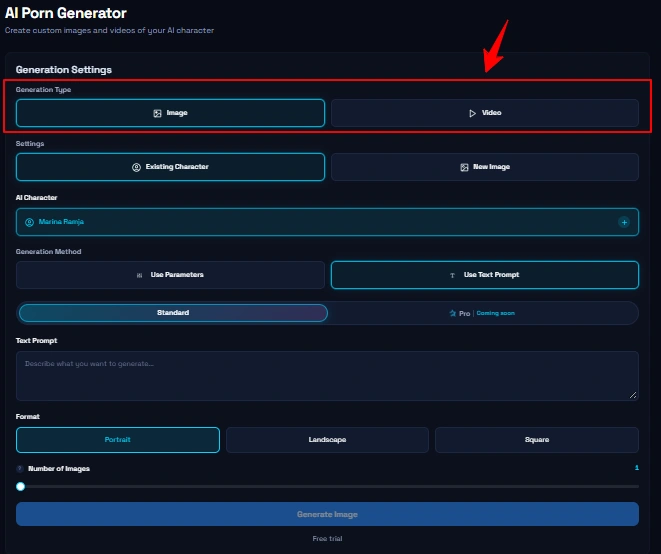Select the Landscape format
Image resolution: width=661 pixels, height=554 pixels.
pyautogui.click(x=327, y=440)
